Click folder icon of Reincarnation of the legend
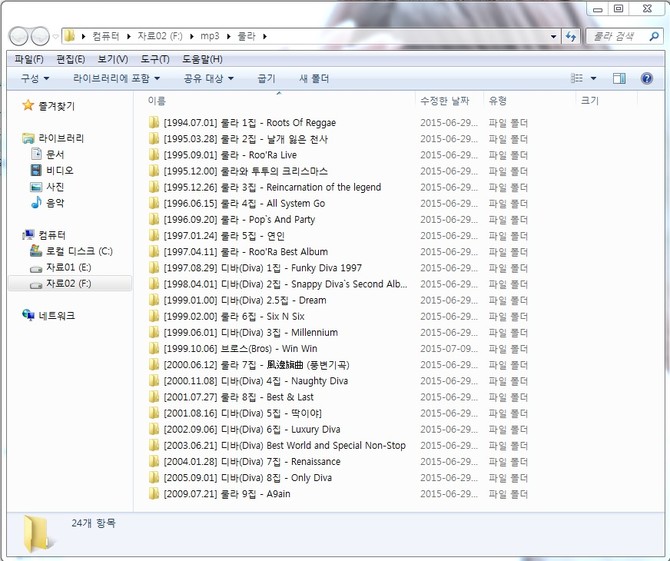 point(154,187)
